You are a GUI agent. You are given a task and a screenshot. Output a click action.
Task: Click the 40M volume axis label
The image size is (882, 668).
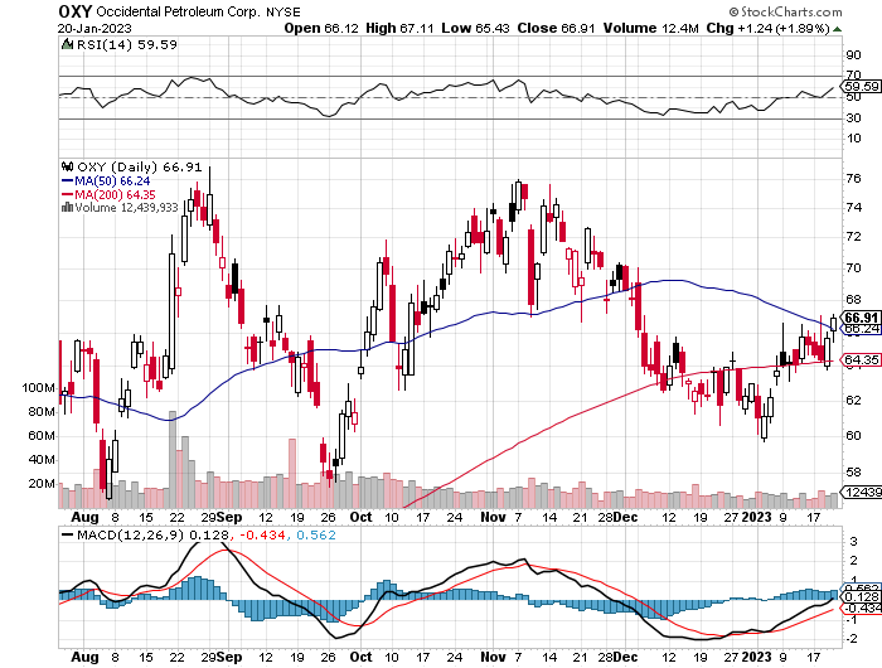click(x=41, y=460)
